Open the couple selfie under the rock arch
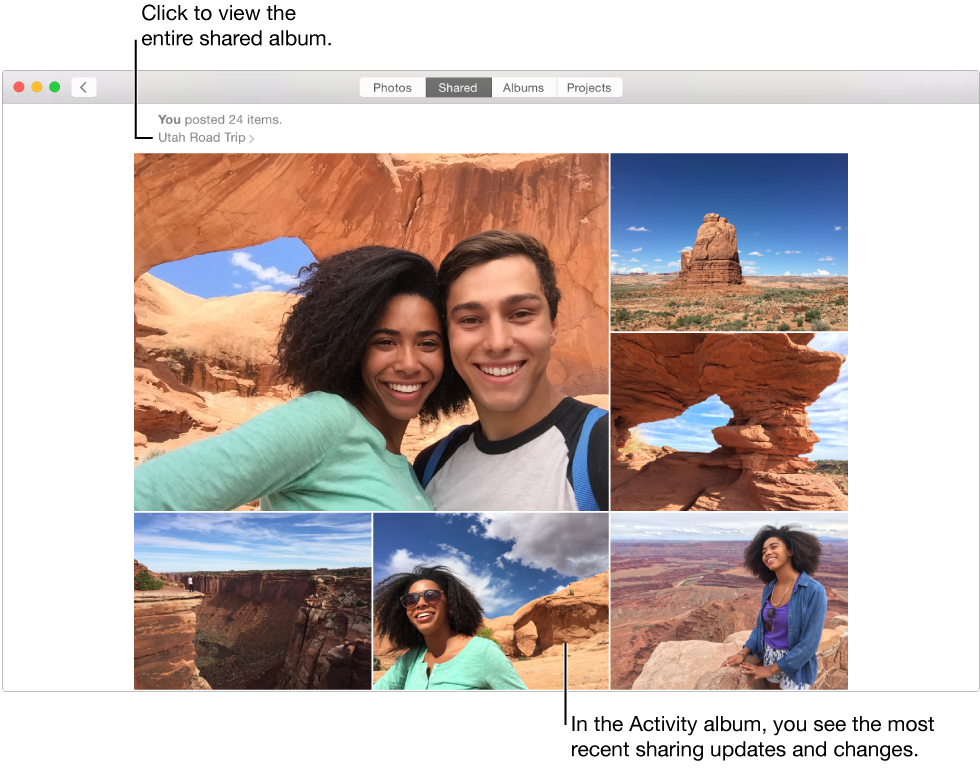The width and height of the screenshot is (980, 768). tap(370, 330)
